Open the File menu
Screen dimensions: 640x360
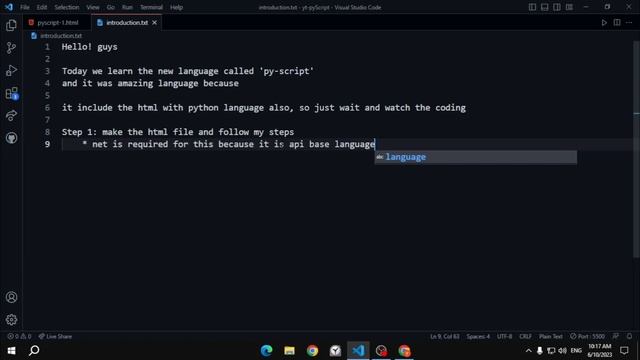[25, 7]
